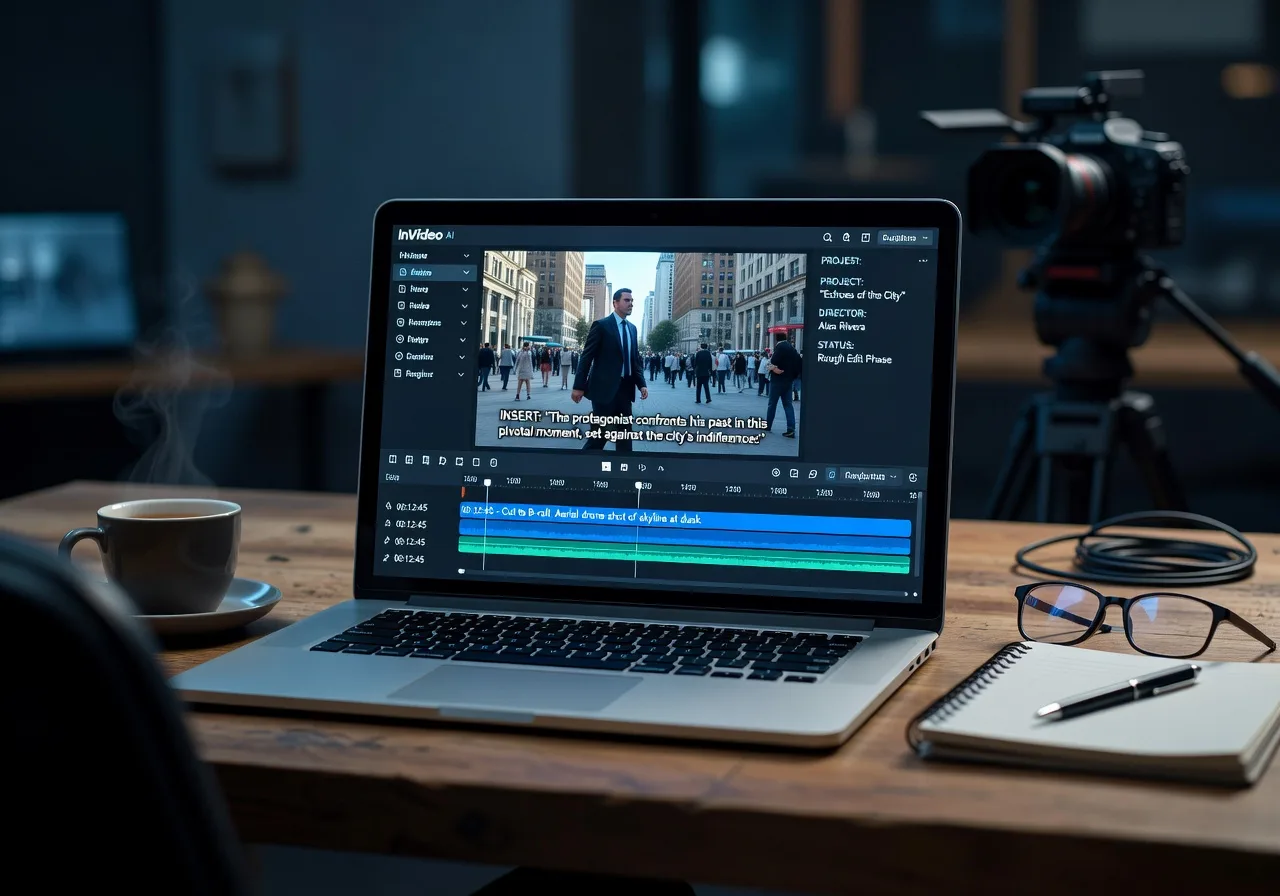Open the project options via the three-dot button
This screenshot has height=896, width=1280.
(x=924, y=260)
